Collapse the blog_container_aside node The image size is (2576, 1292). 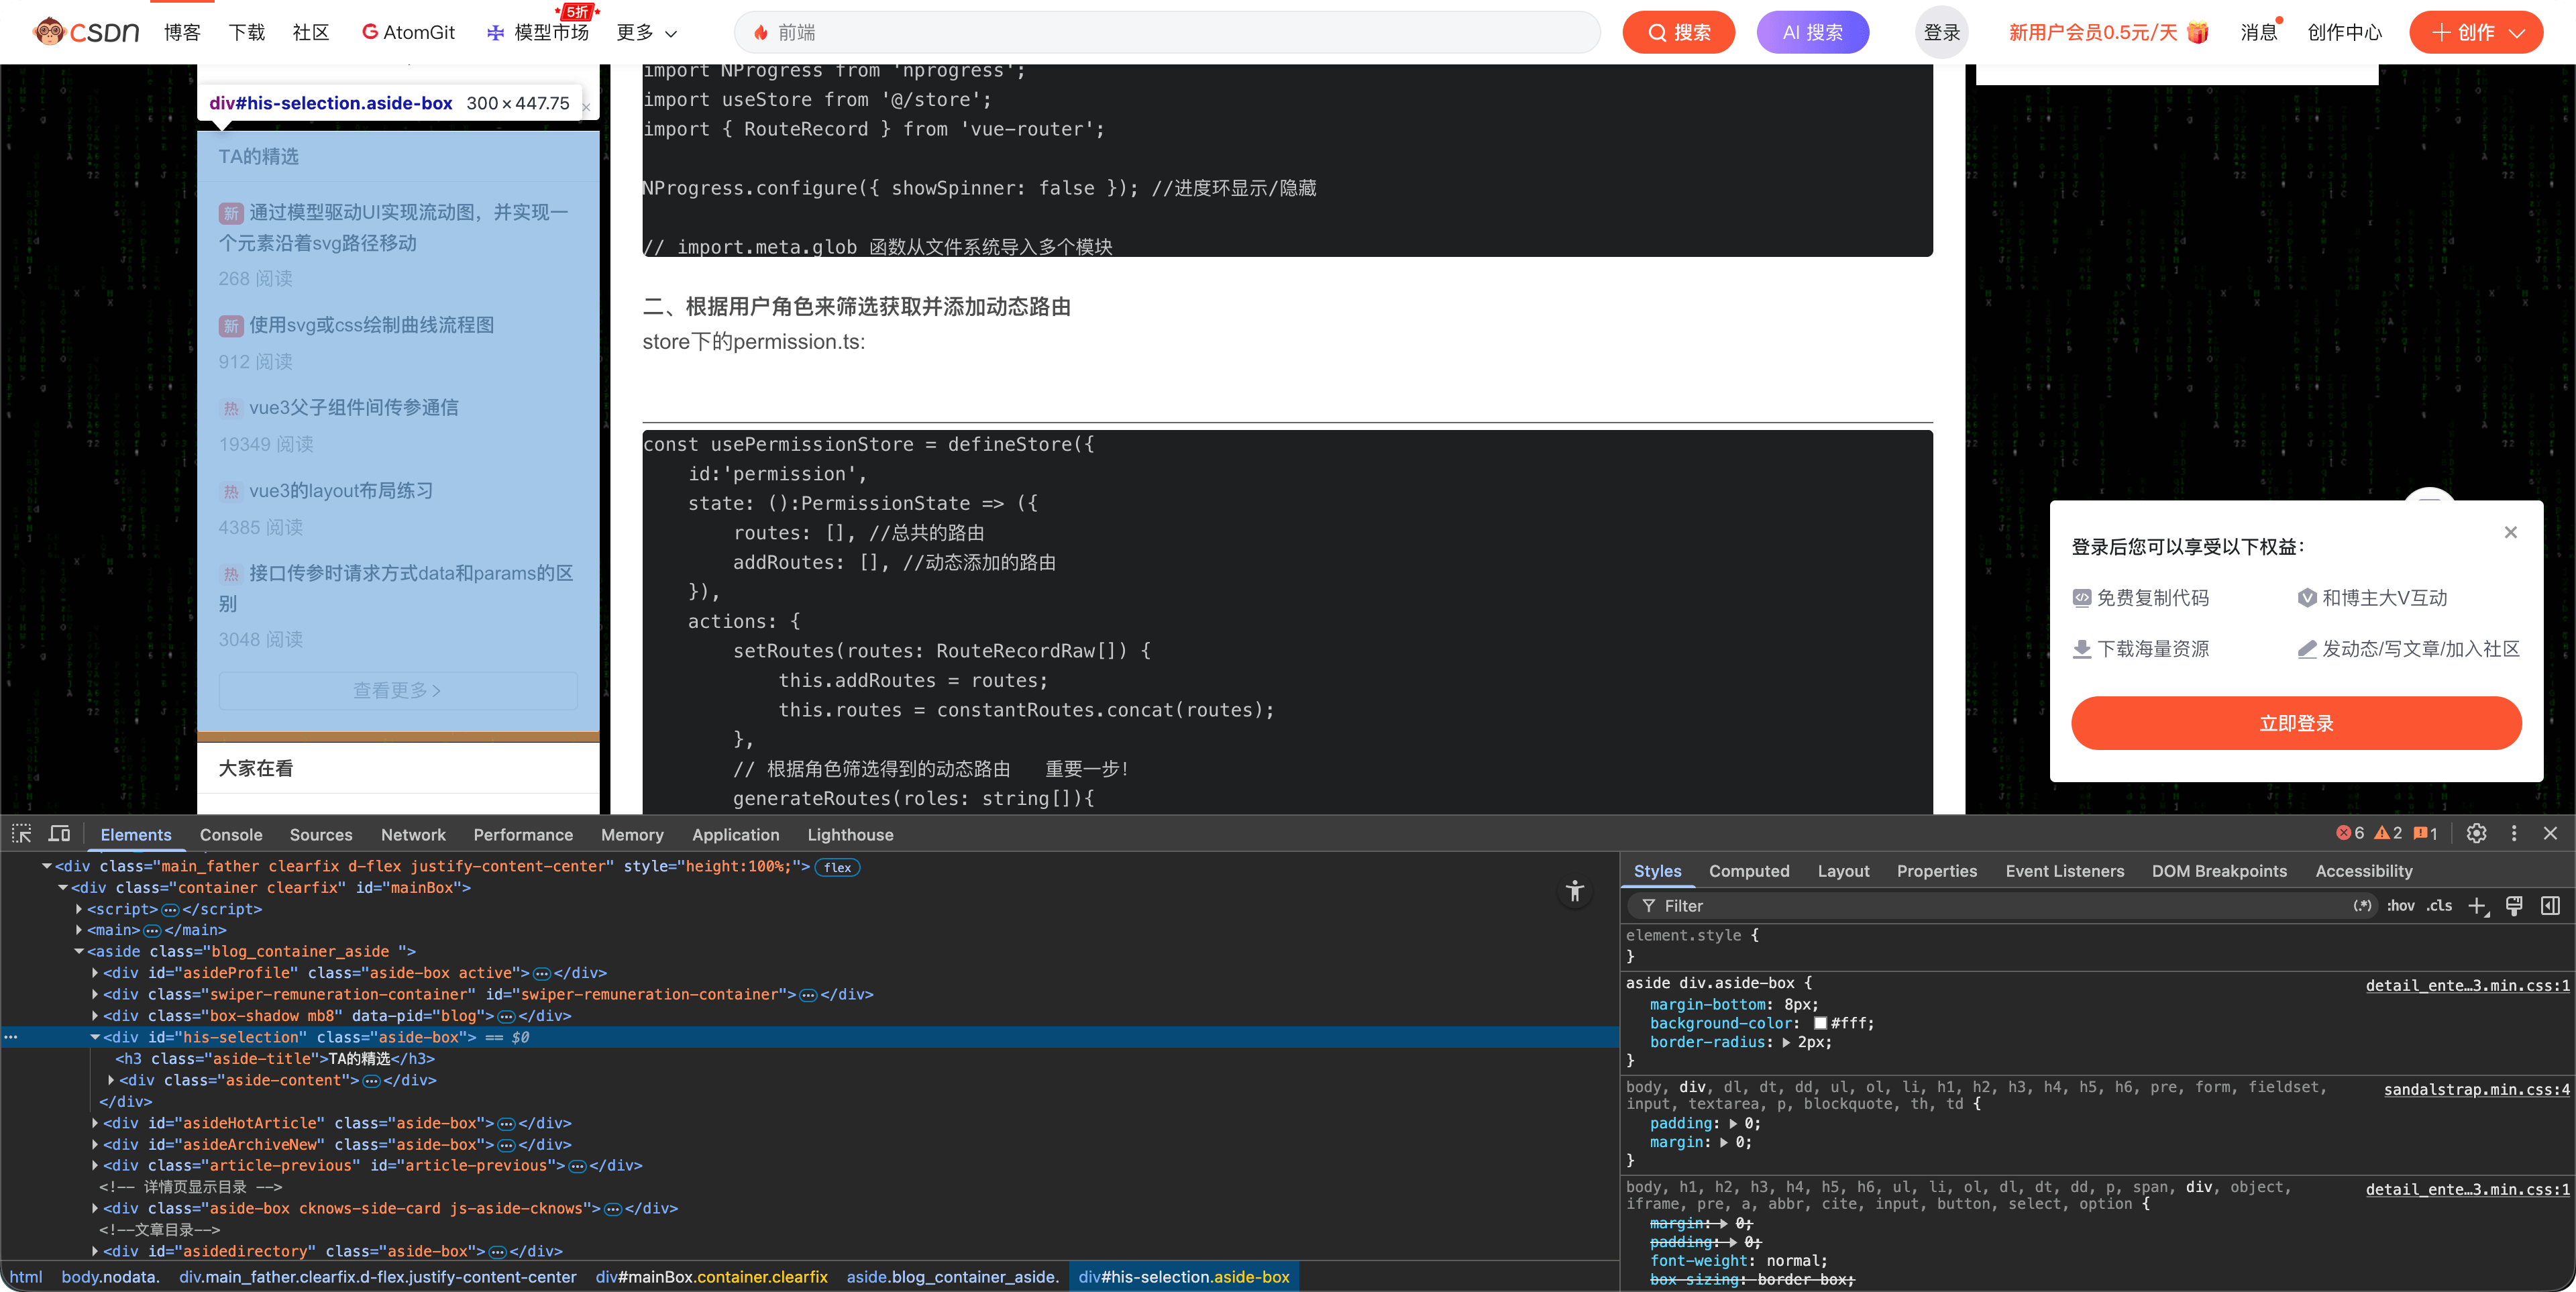[79, 952]
